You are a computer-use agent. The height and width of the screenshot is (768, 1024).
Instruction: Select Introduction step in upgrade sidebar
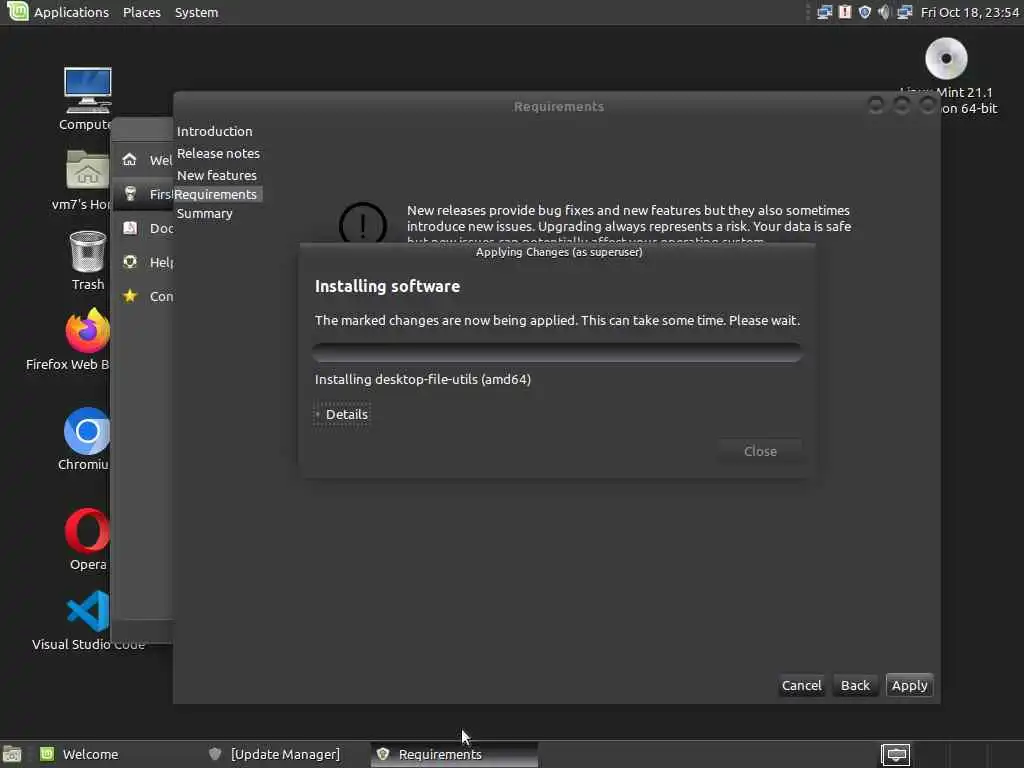(214, 131)
